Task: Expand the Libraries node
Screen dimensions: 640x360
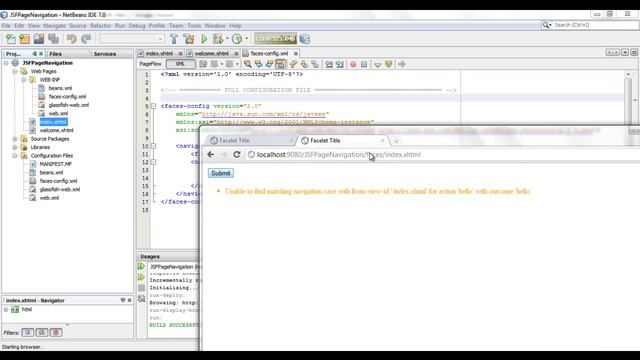Action: point(15,147)
